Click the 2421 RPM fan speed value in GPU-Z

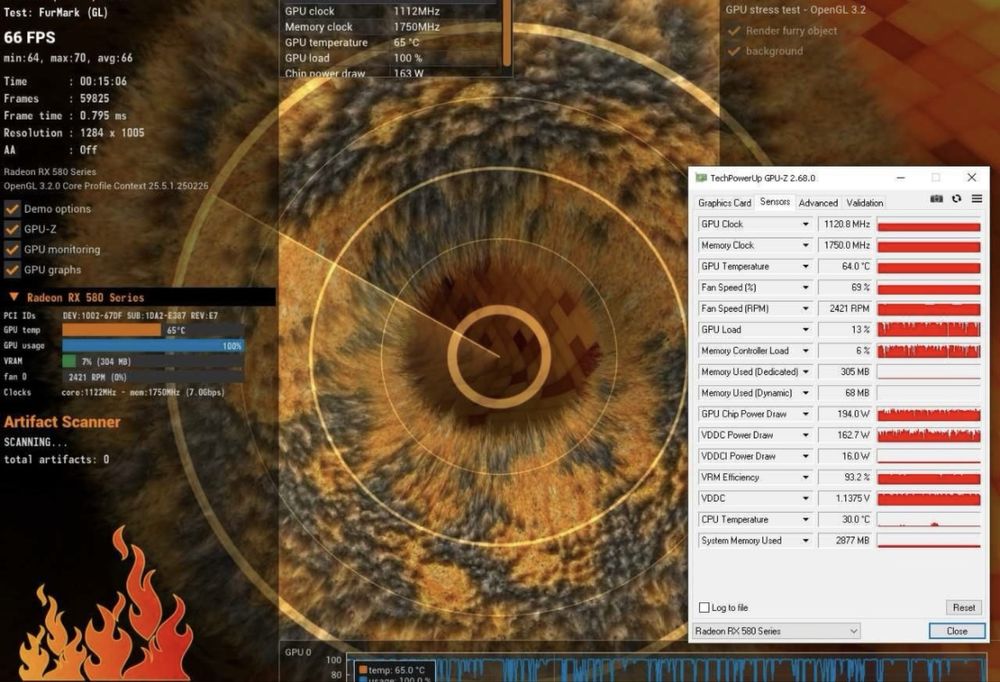point(846,309)
